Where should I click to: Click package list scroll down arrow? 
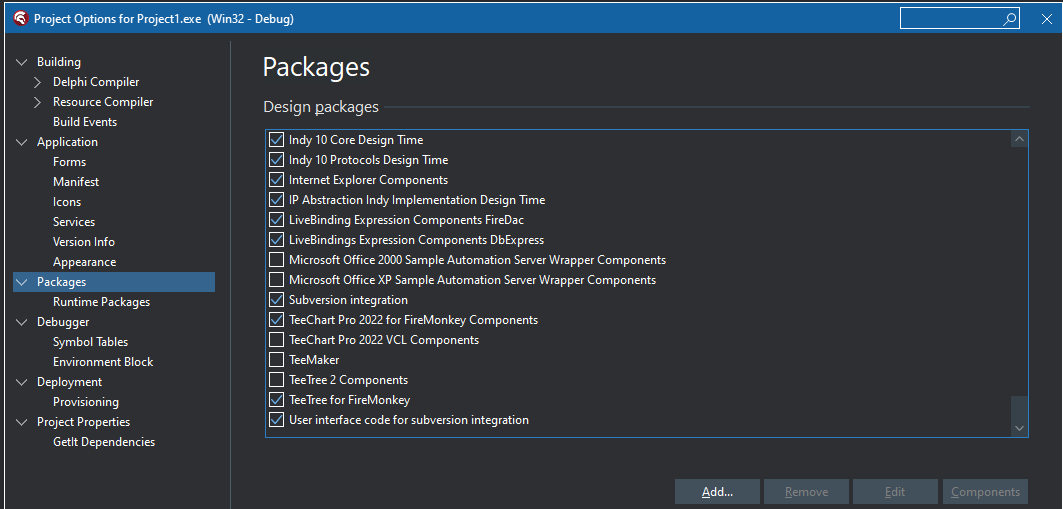pyautogui.click(x=1019, y=428)
